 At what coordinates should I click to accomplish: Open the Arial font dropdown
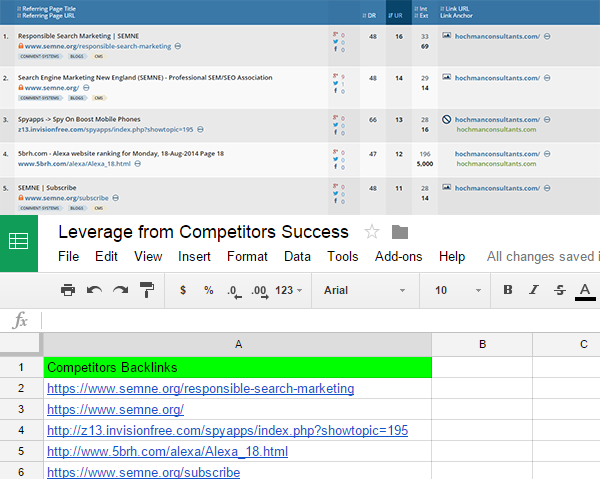360,290
